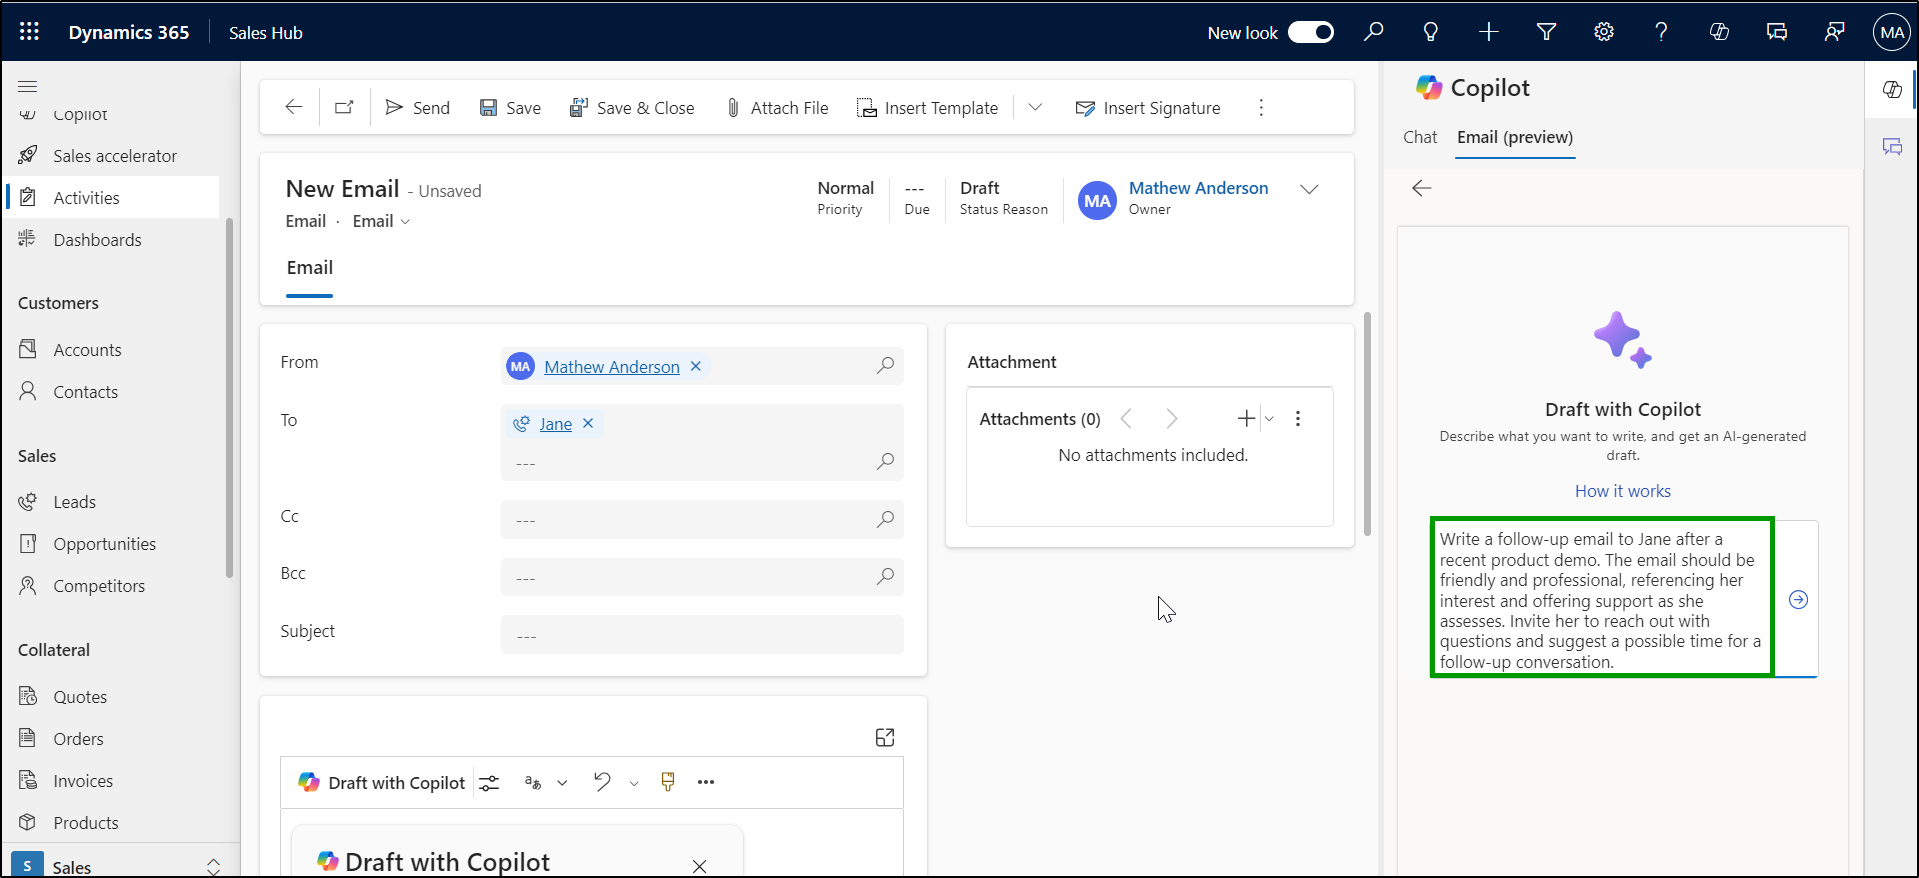Open the lightbulb assistant icon

click(x=1431, y=32)
